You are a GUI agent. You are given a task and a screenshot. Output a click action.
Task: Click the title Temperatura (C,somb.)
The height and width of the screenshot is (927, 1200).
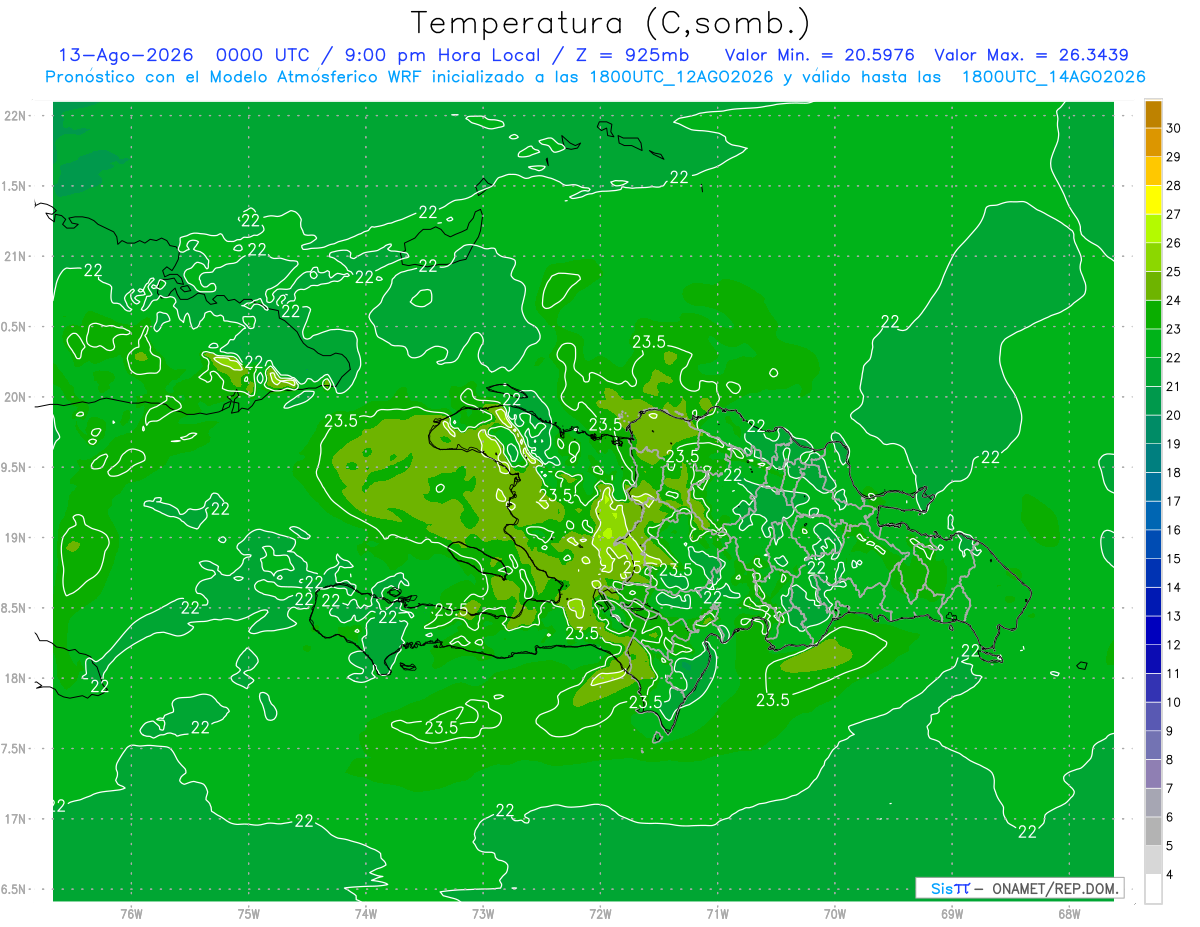coord(612,24)
